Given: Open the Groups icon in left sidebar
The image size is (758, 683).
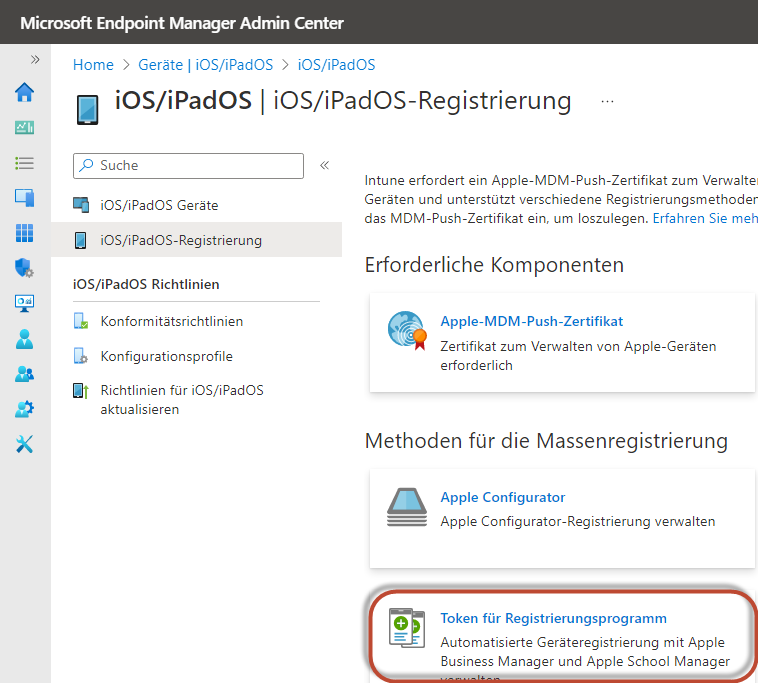Looking at the screenshot, I should coord(25,374).
